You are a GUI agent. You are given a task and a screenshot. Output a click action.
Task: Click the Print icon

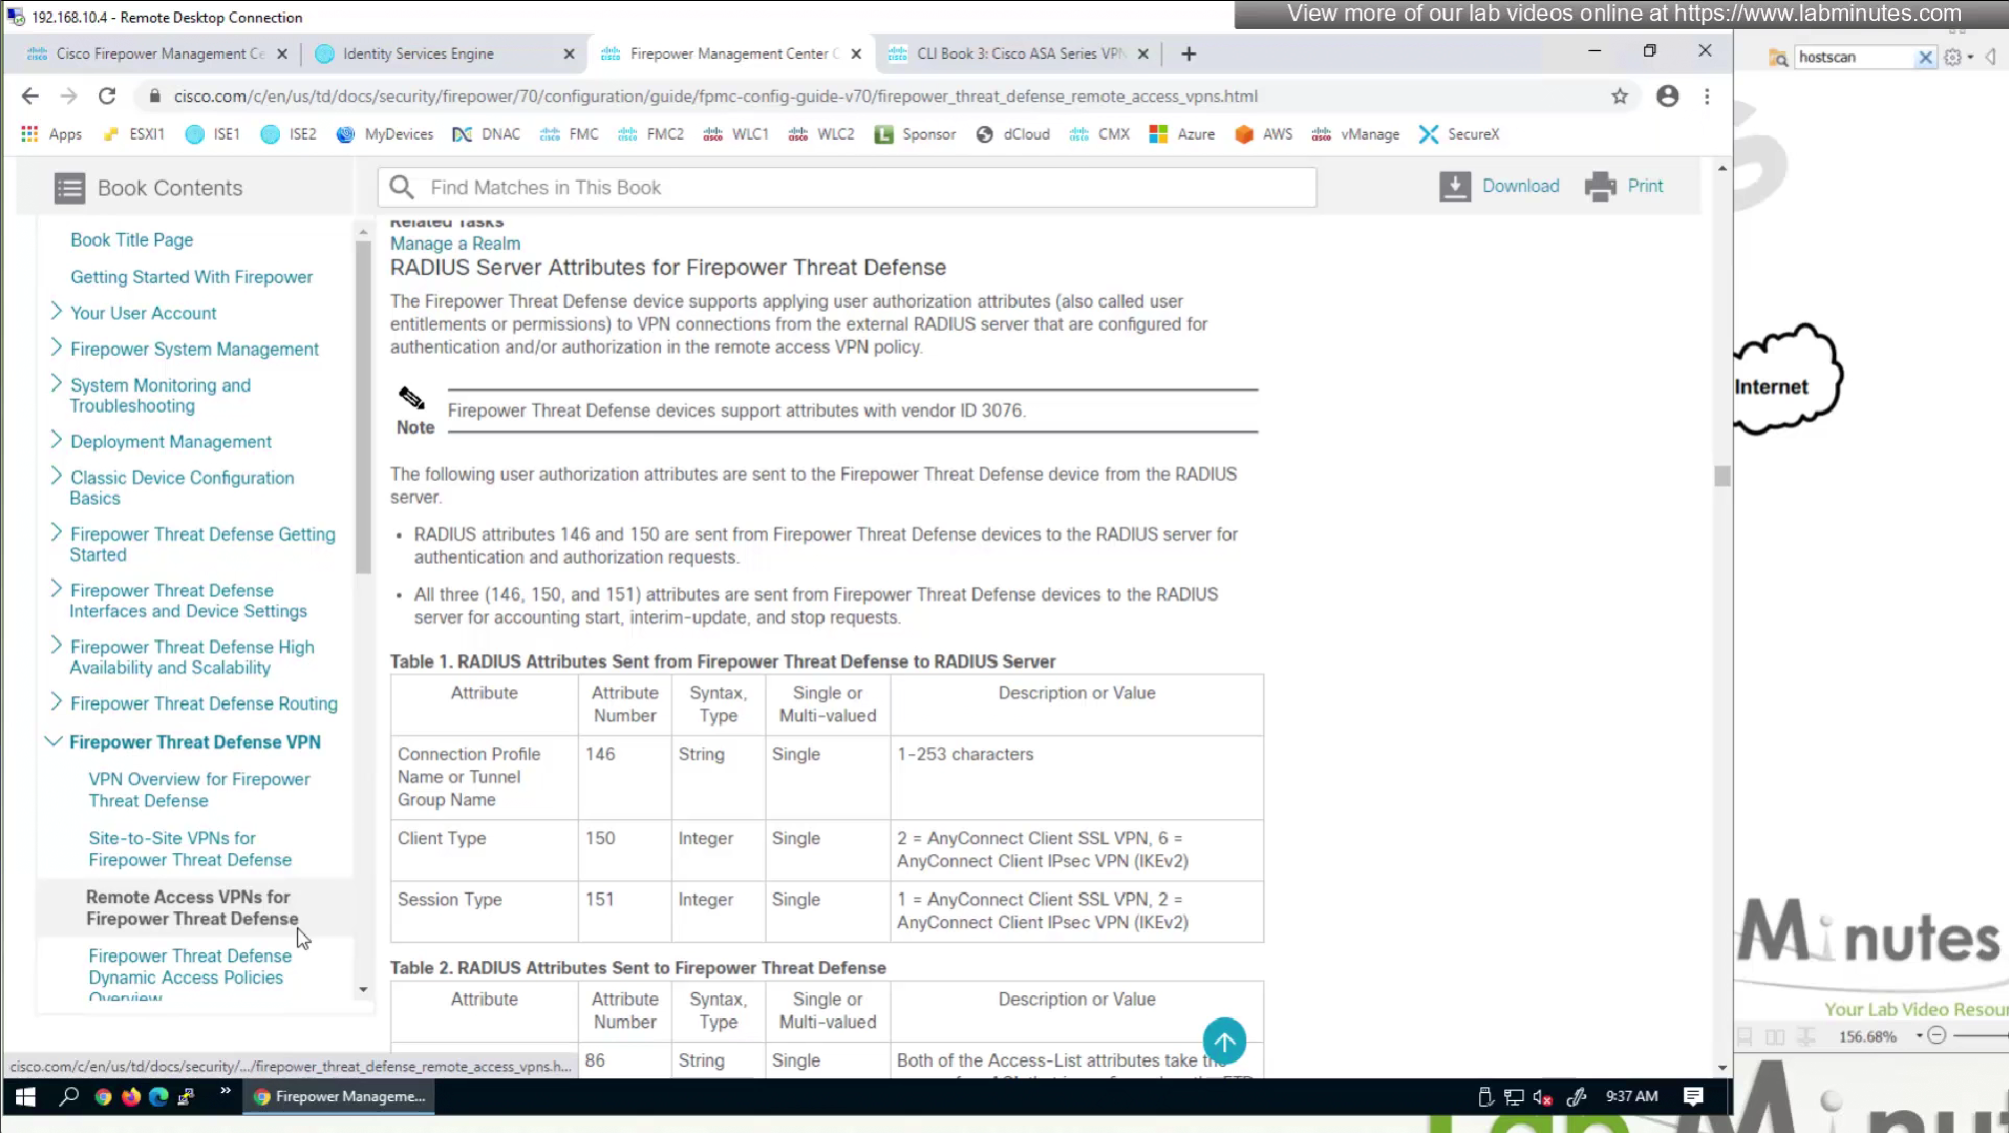pos(1600,187)
